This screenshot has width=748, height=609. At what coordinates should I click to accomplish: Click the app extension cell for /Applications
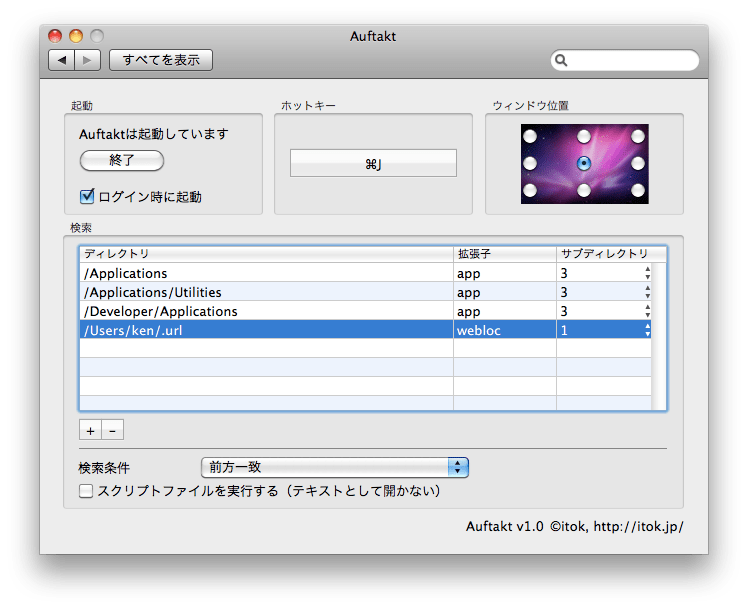coord(505,273)
